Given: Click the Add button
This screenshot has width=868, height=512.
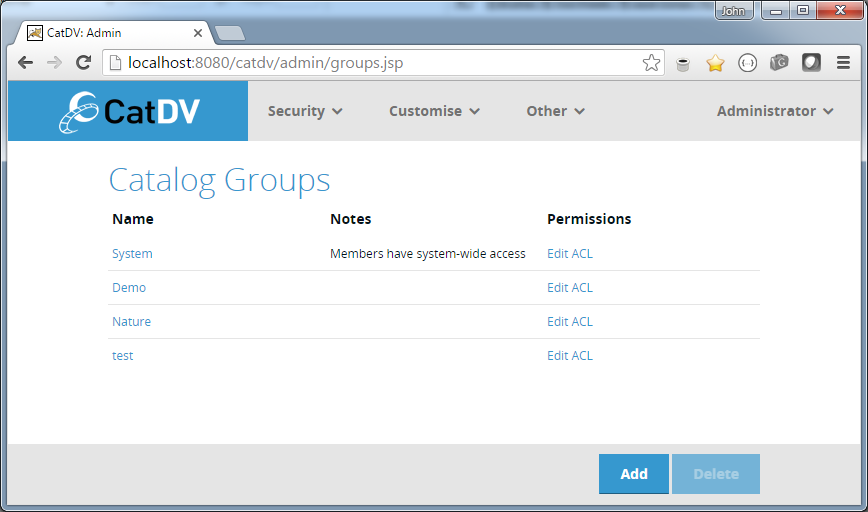Looking at the screenshot, I should (634, 474).
